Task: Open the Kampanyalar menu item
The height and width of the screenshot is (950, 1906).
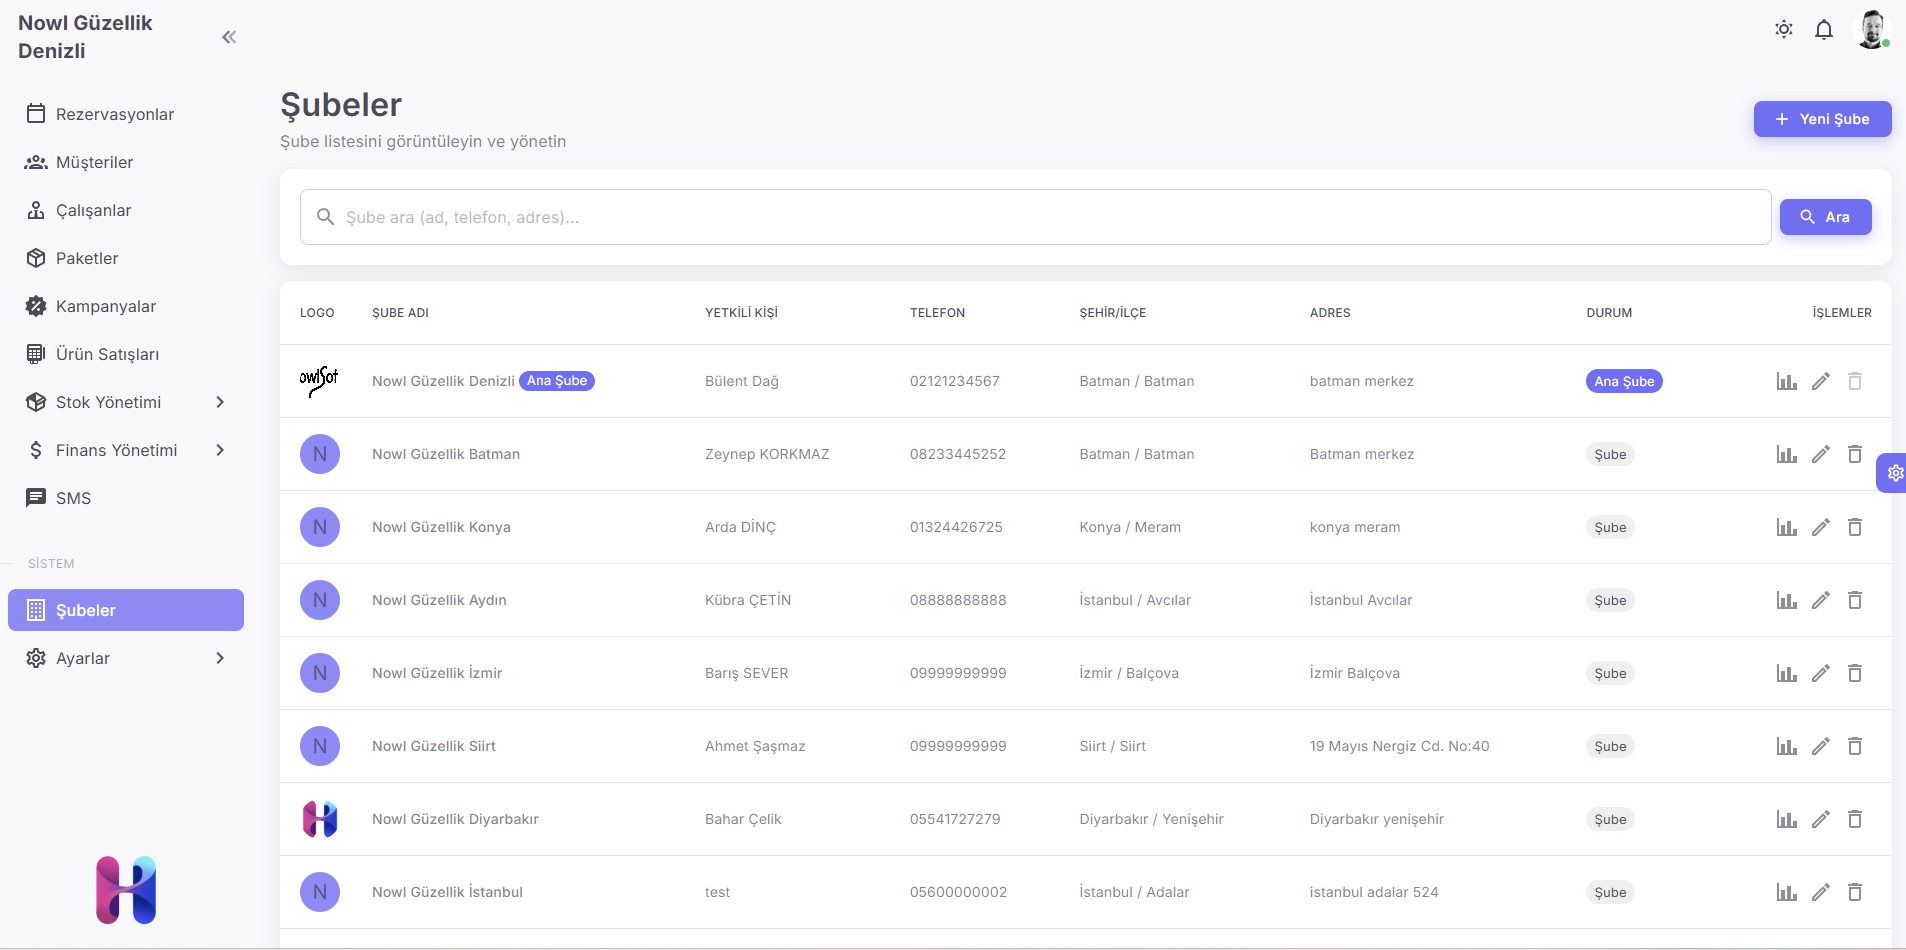Action: 105,306
